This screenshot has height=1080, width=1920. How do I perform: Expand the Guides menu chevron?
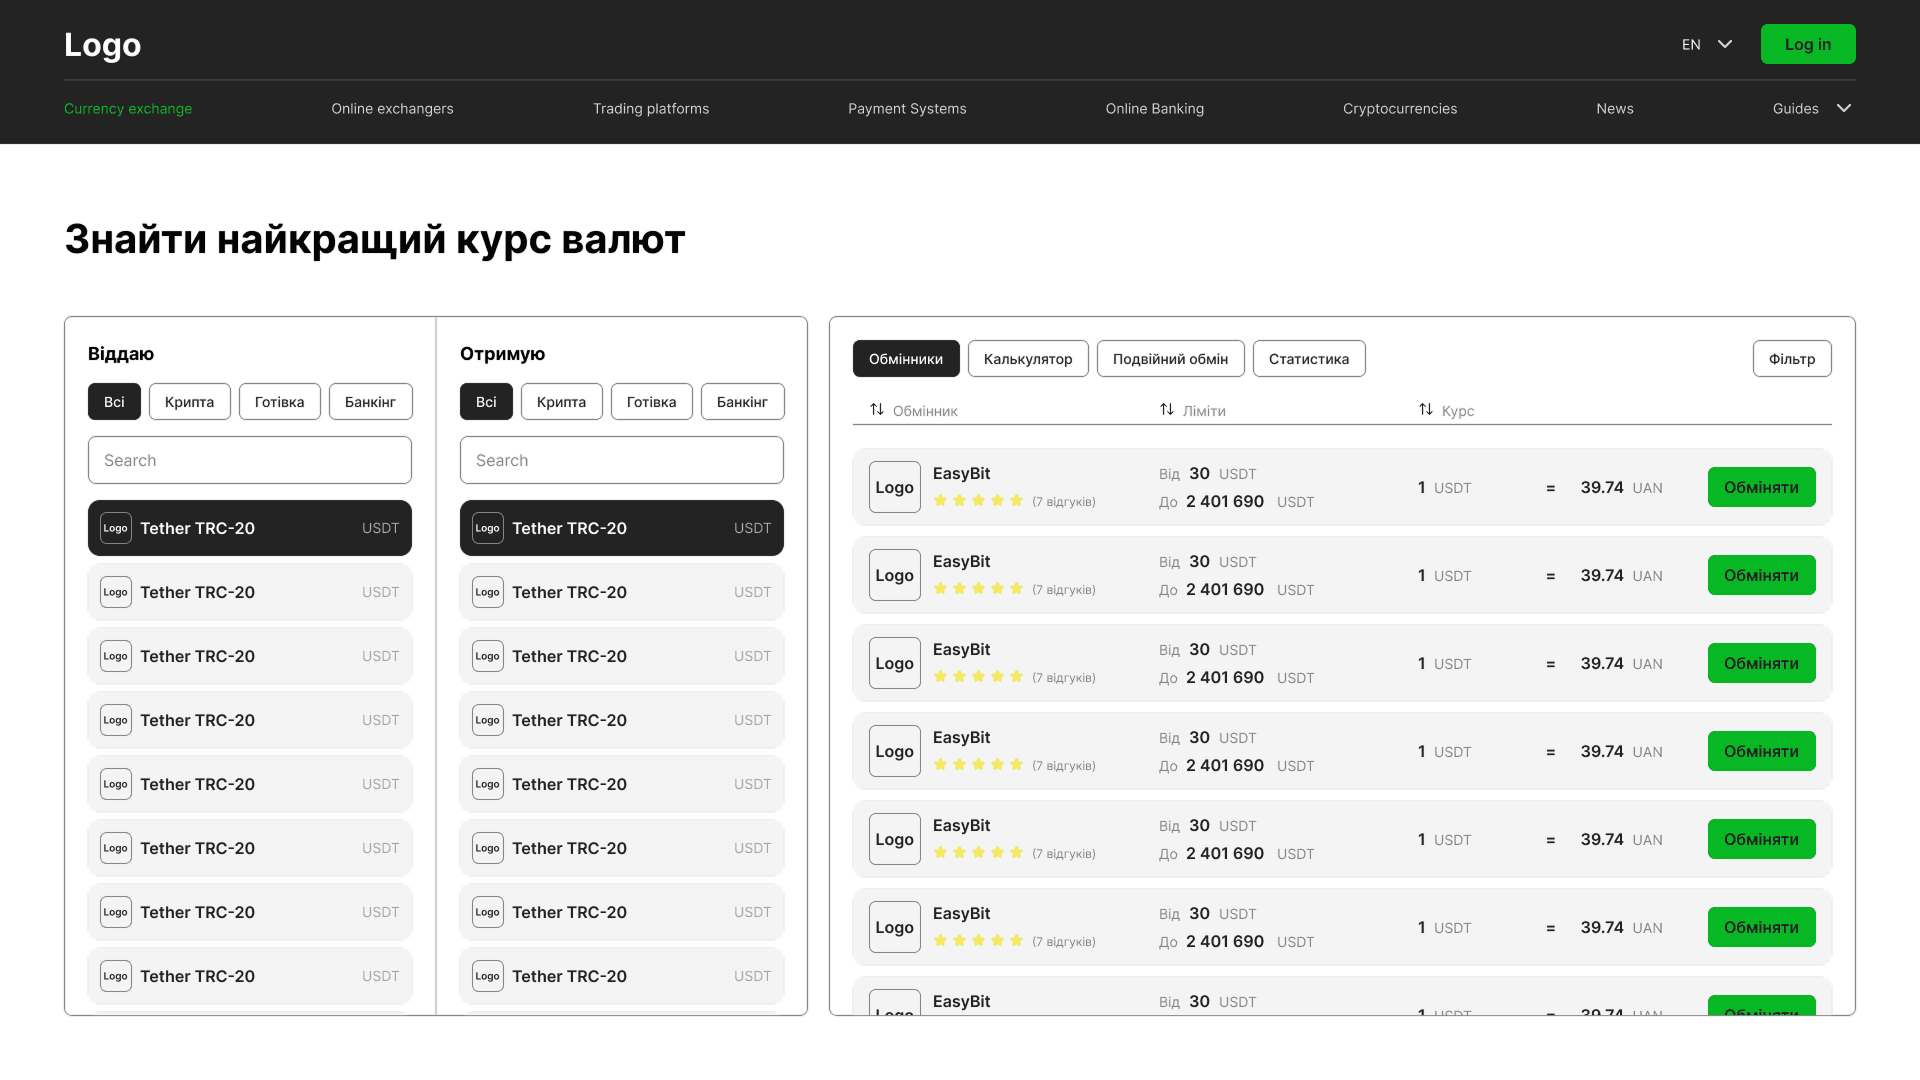[1844, 108]
